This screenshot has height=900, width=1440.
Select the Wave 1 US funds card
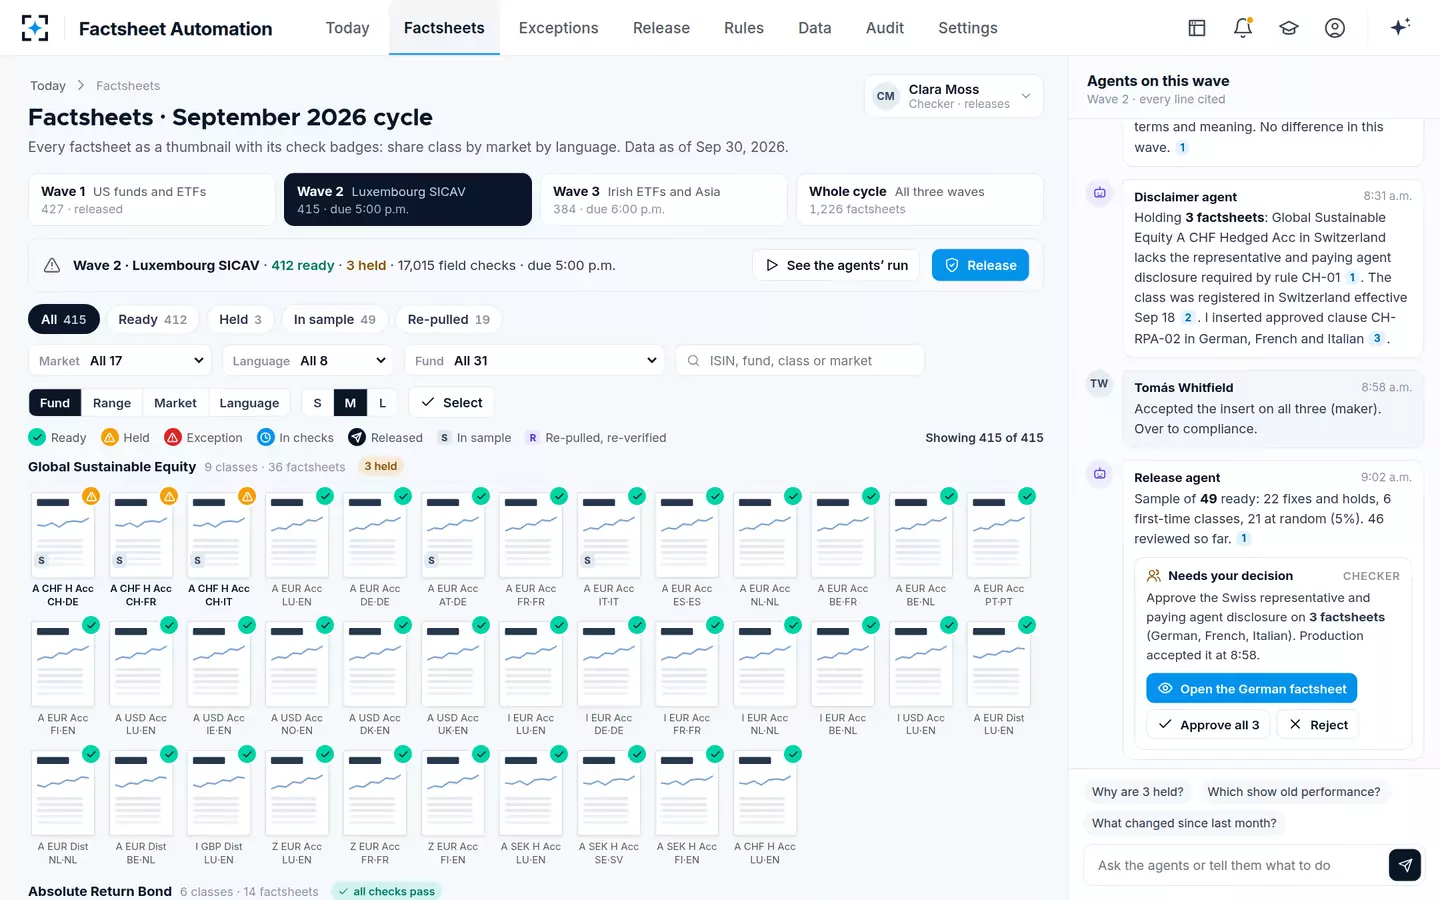tap(151, 200)
